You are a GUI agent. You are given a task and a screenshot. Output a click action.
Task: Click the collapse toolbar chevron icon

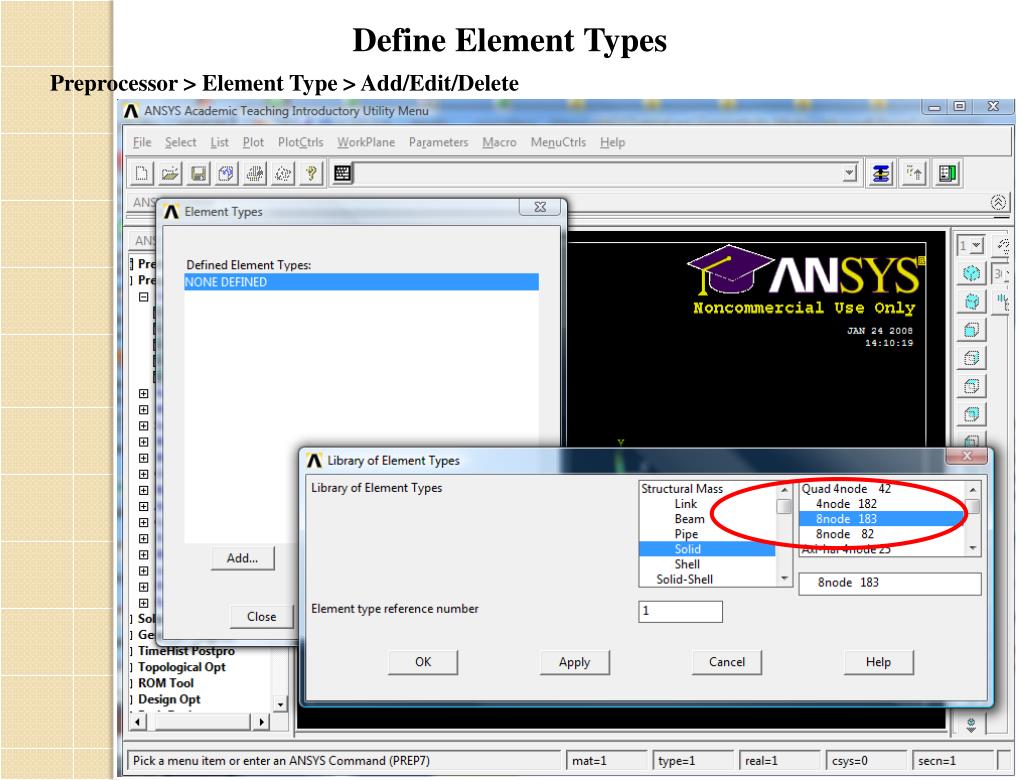coord(998,202)
